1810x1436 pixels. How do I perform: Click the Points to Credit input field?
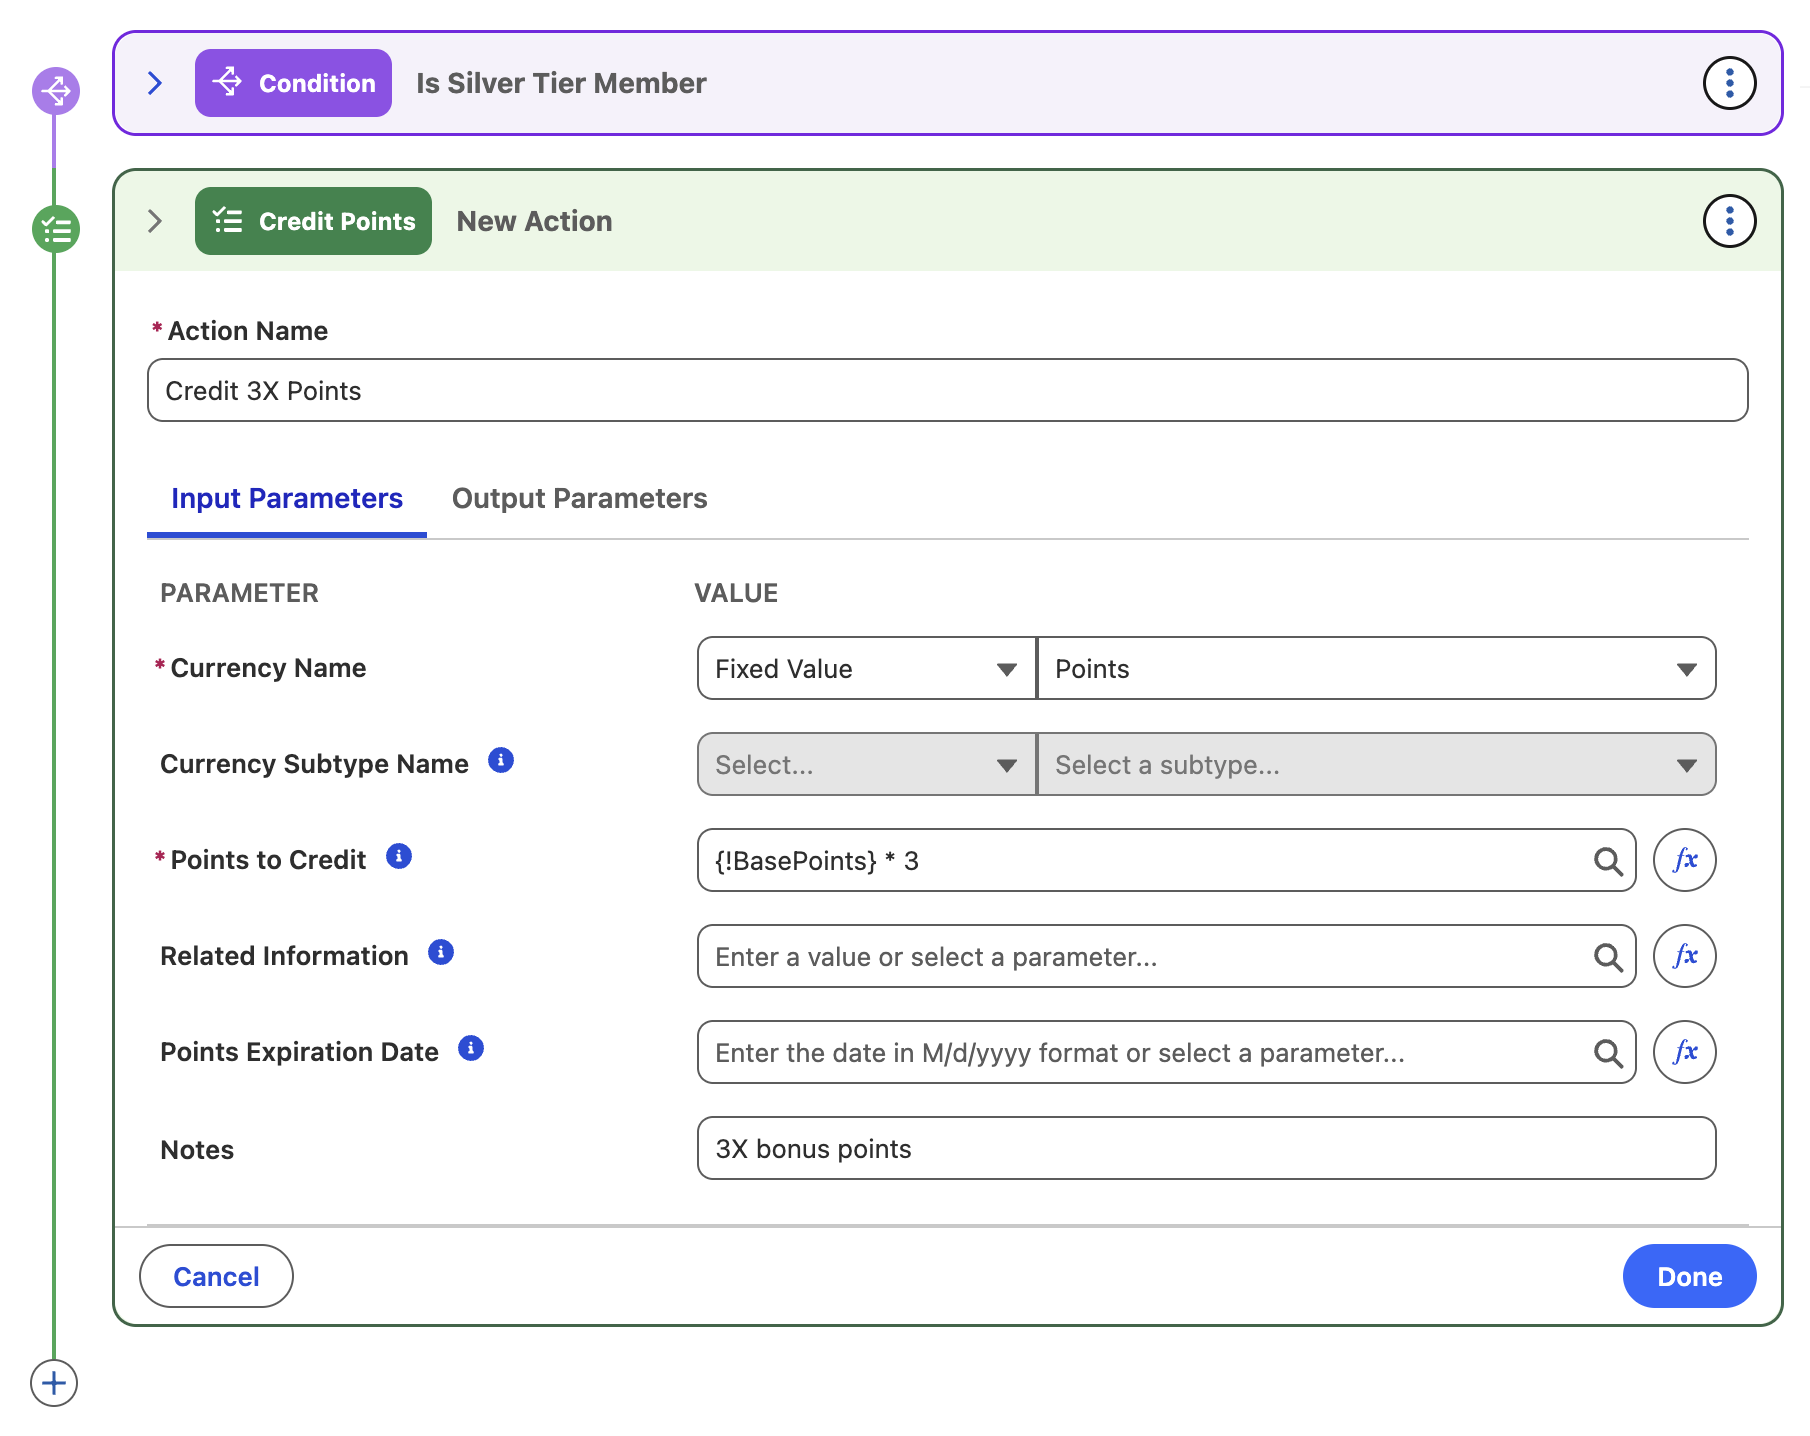click(1166, 860)
